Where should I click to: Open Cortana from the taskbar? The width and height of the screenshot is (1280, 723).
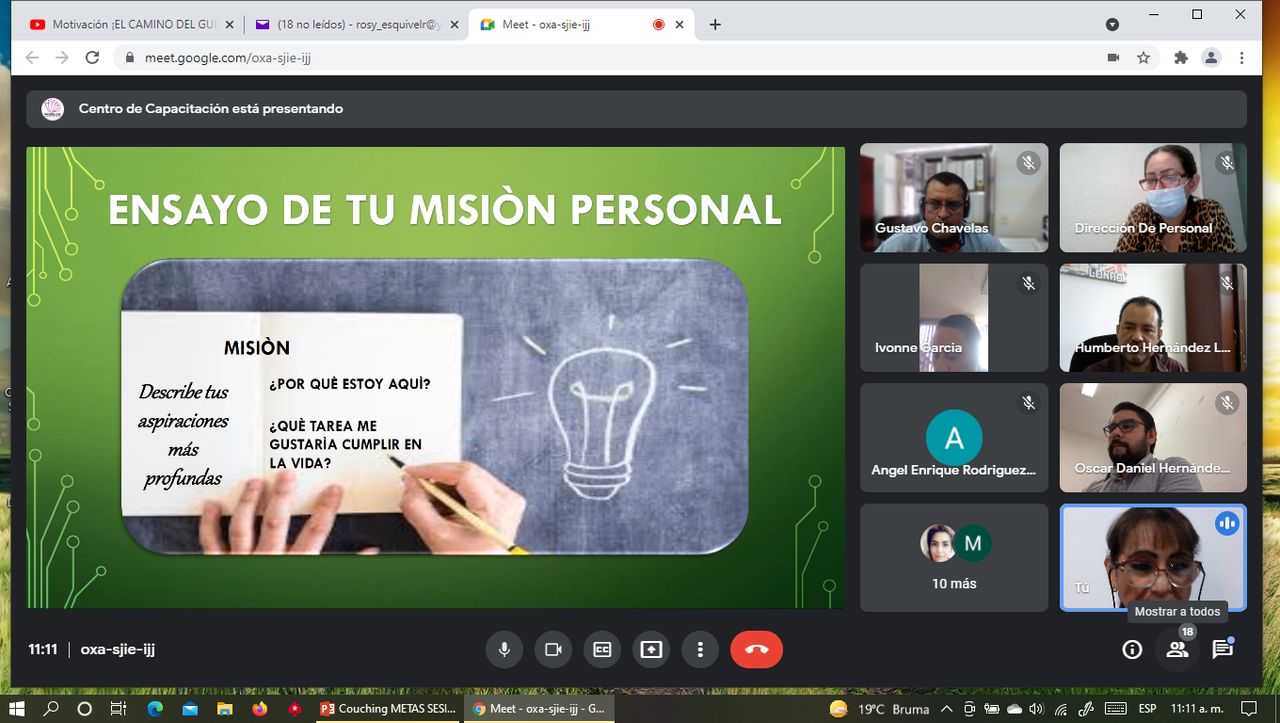tap(84, 709)
